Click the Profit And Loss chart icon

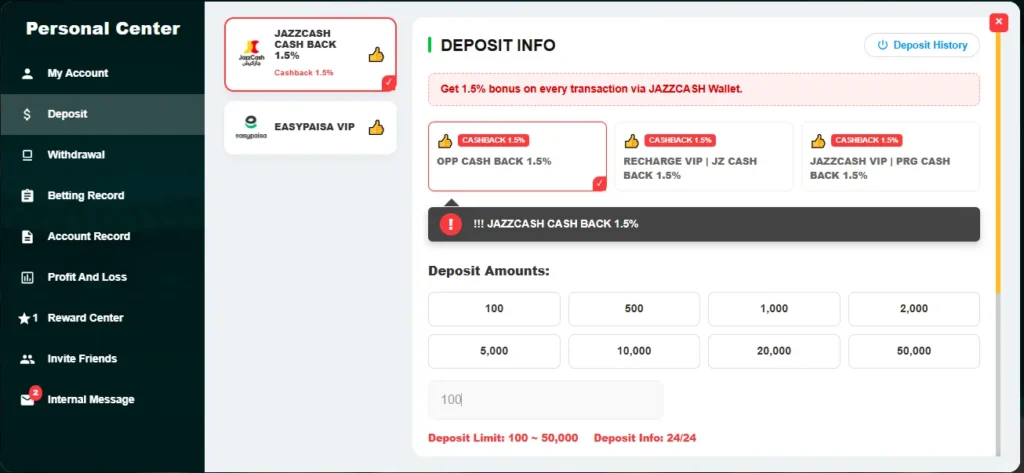(x=27, y=278)
